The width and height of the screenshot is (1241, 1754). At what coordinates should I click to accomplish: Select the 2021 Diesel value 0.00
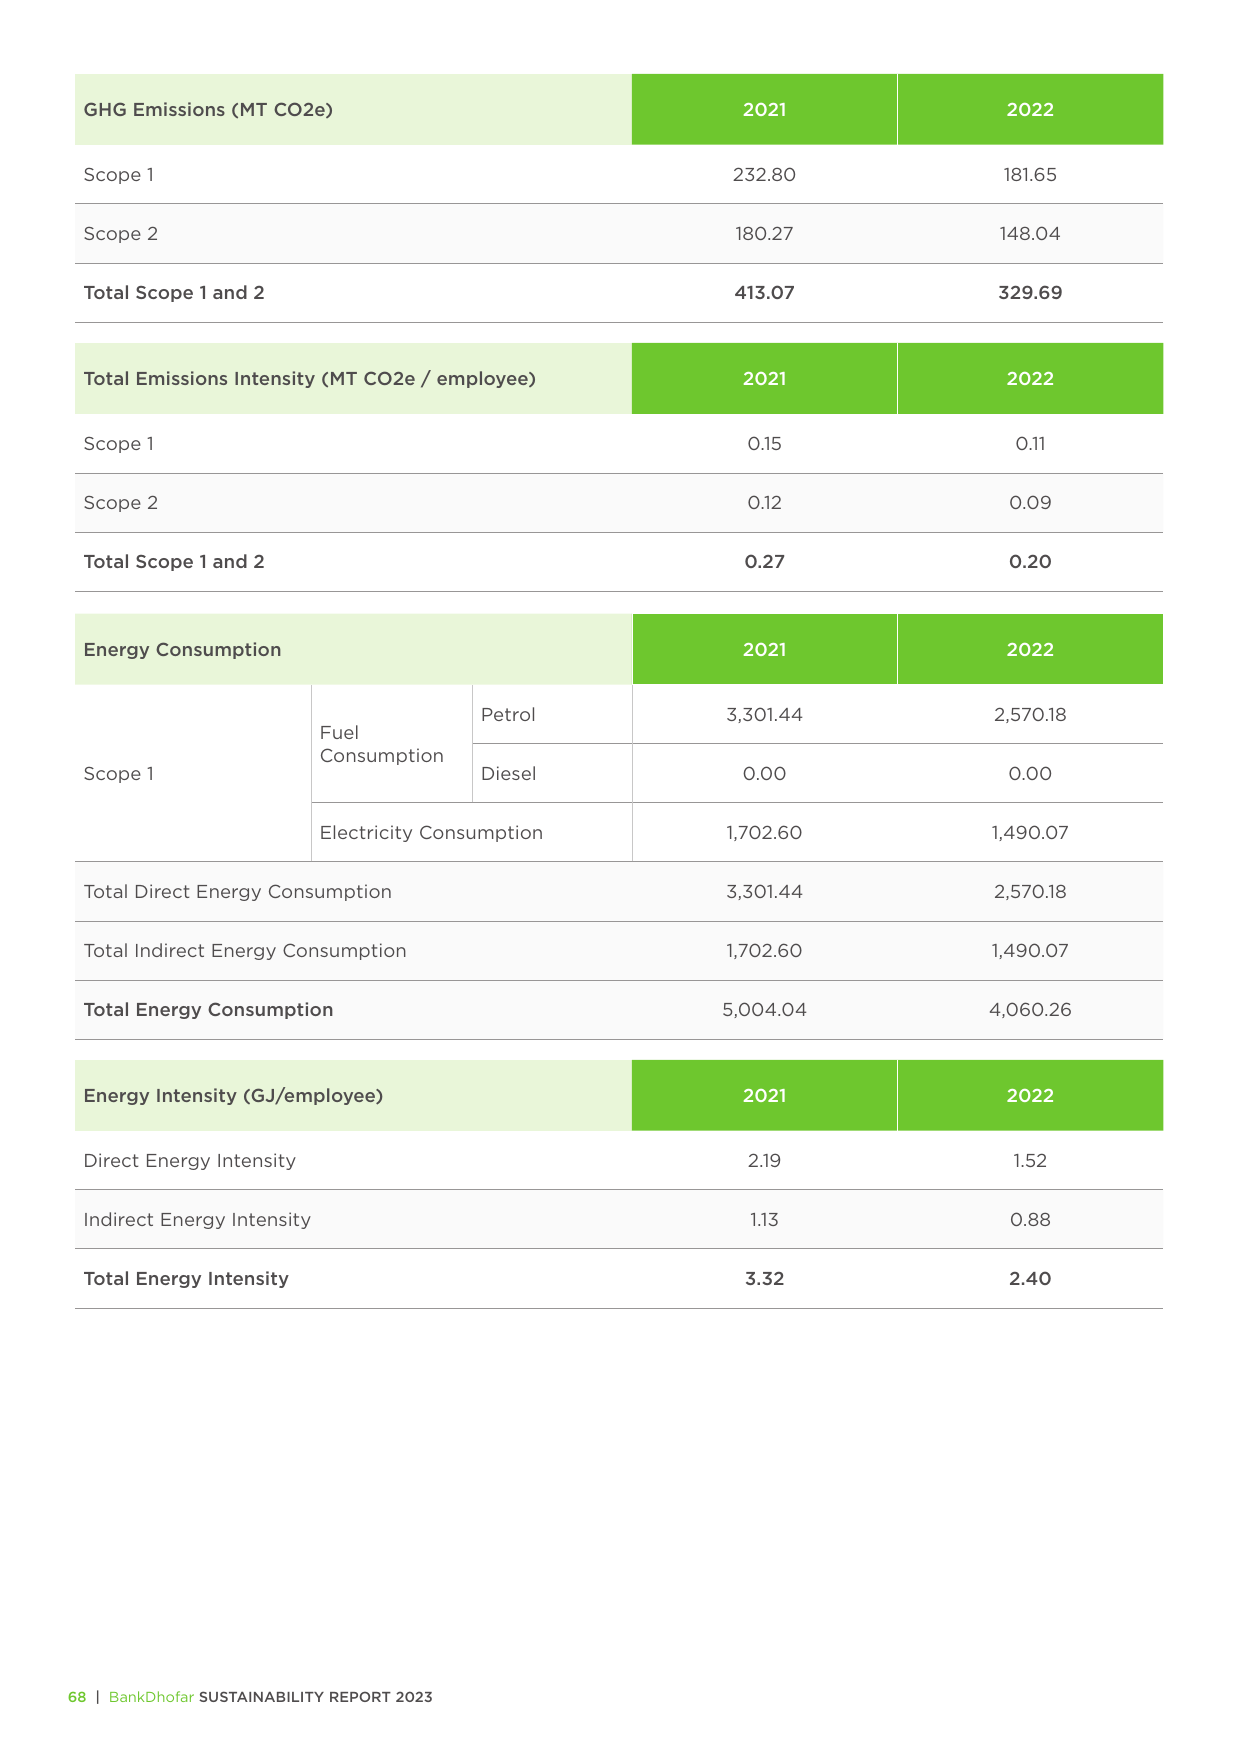764,774
